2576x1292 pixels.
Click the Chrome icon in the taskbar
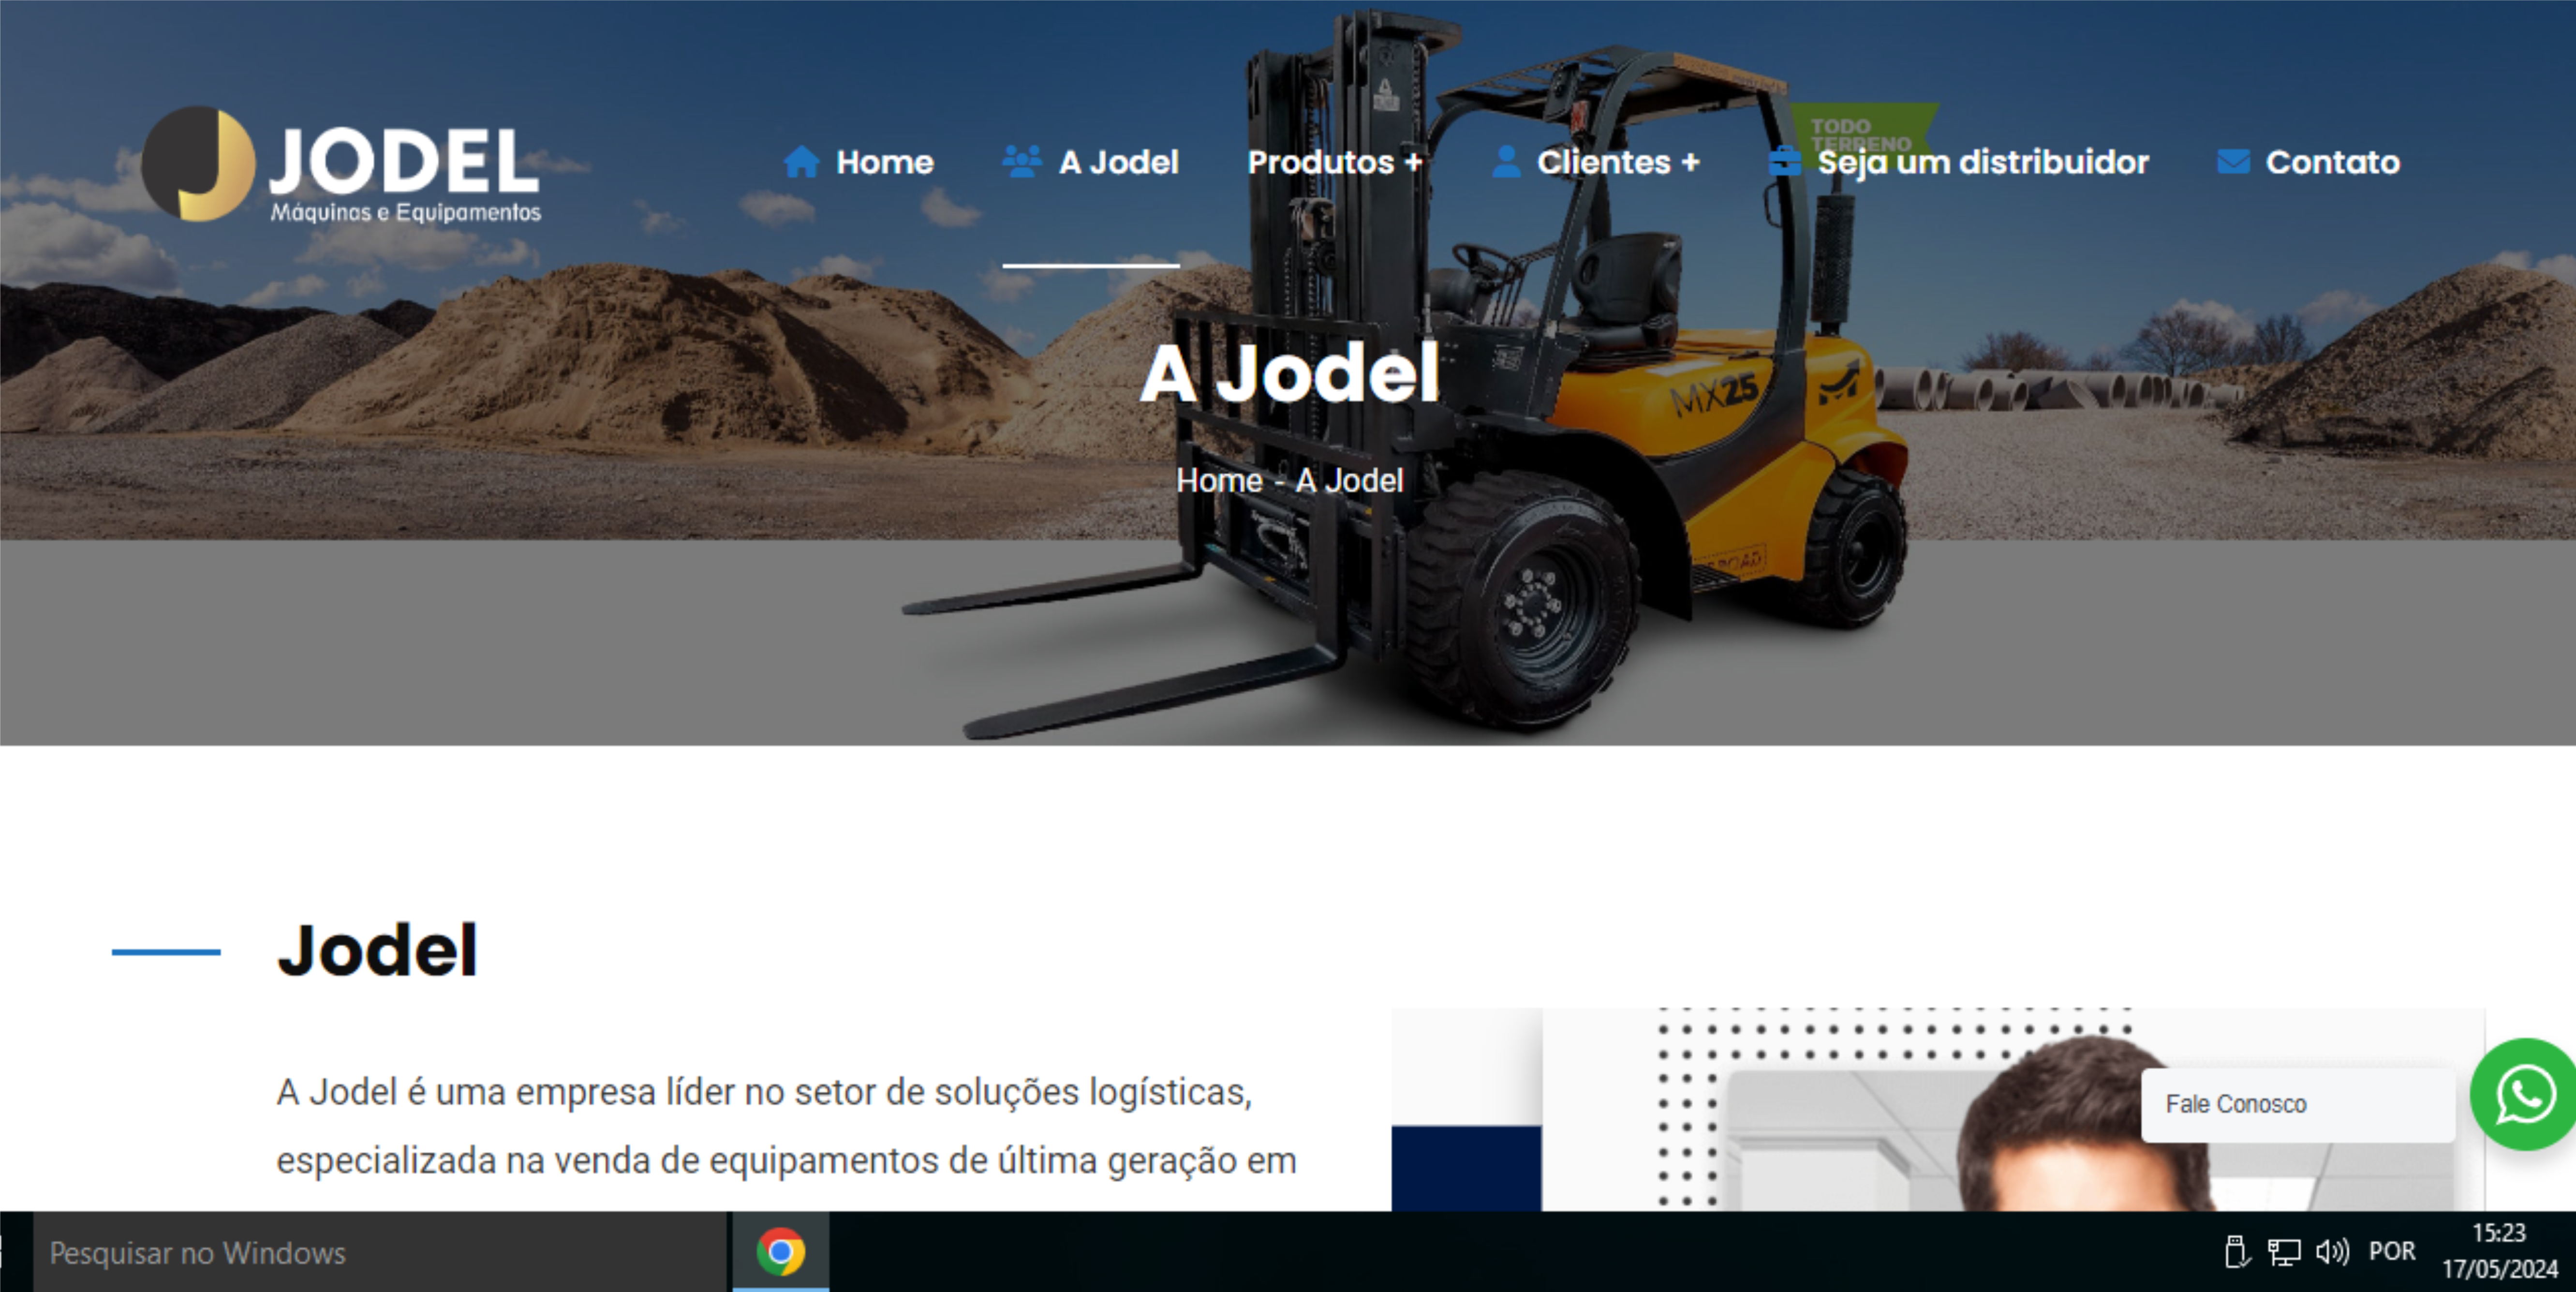point(780,1252)
